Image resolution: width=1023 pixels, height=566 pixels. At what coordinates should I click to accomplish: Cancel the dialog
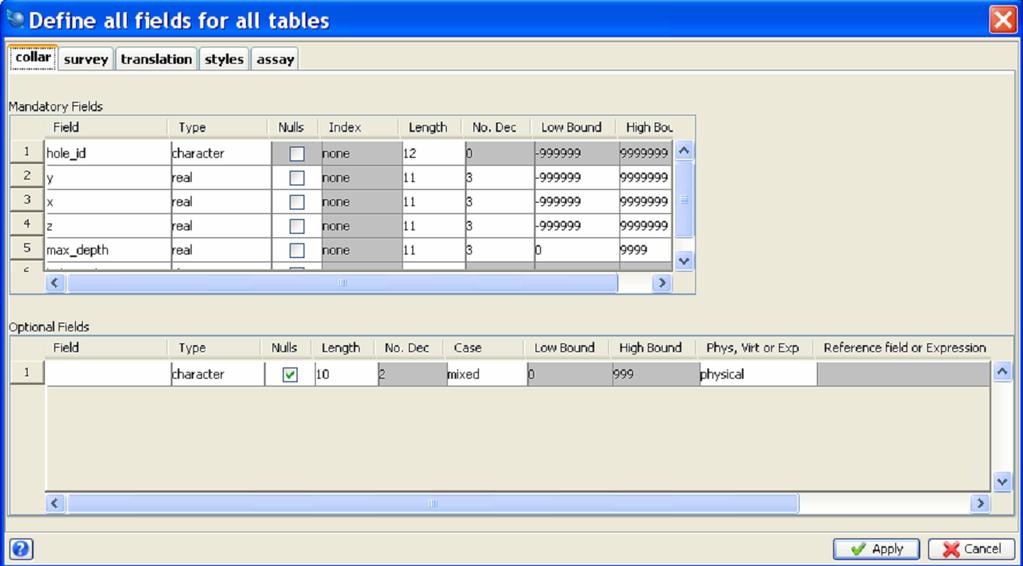pyautogui.click(x=971, y=549)
